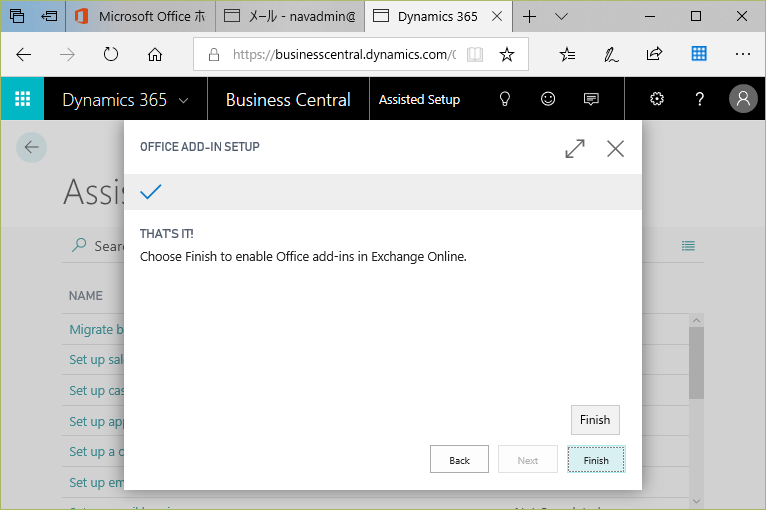Close the Dynamics 365 browser tab
Viewport: 766px width, 510px height.
(x=497, y=16)
